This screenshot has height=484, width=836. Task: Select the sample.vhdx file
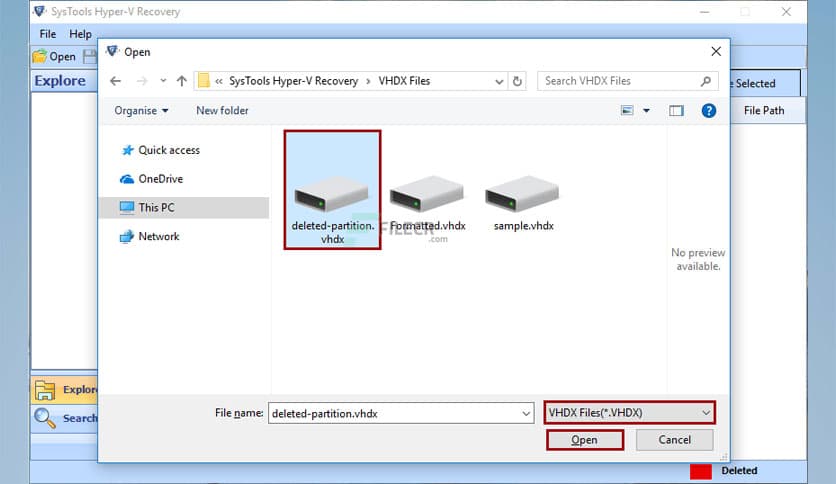pyautogui.click(x=523, y=205)
